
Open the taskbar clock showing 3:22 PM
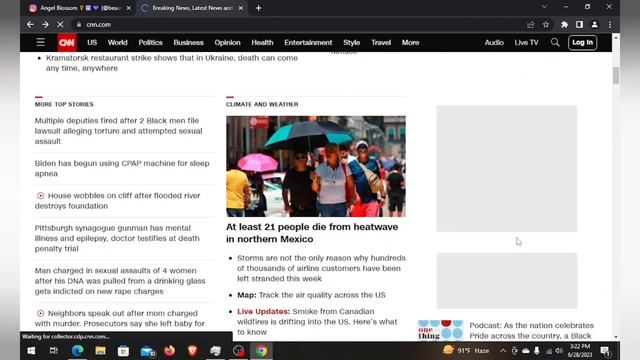pyautogui.click(x=580, y=351)
